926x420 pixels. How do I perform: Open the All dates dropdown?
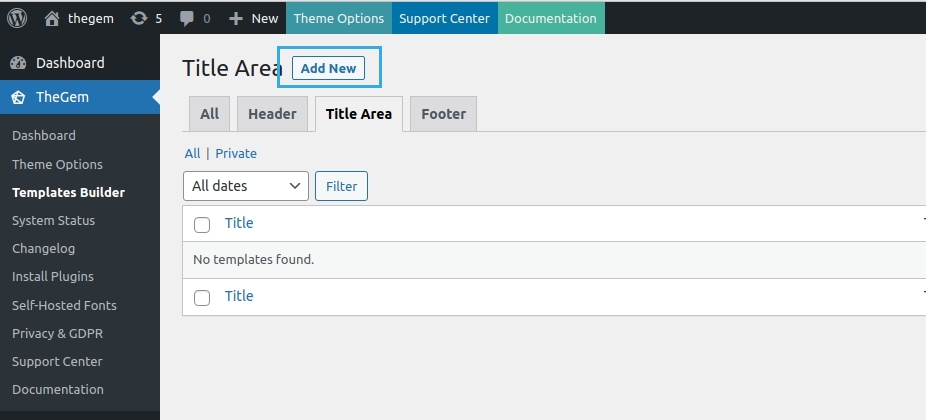[x=245, y=186]
